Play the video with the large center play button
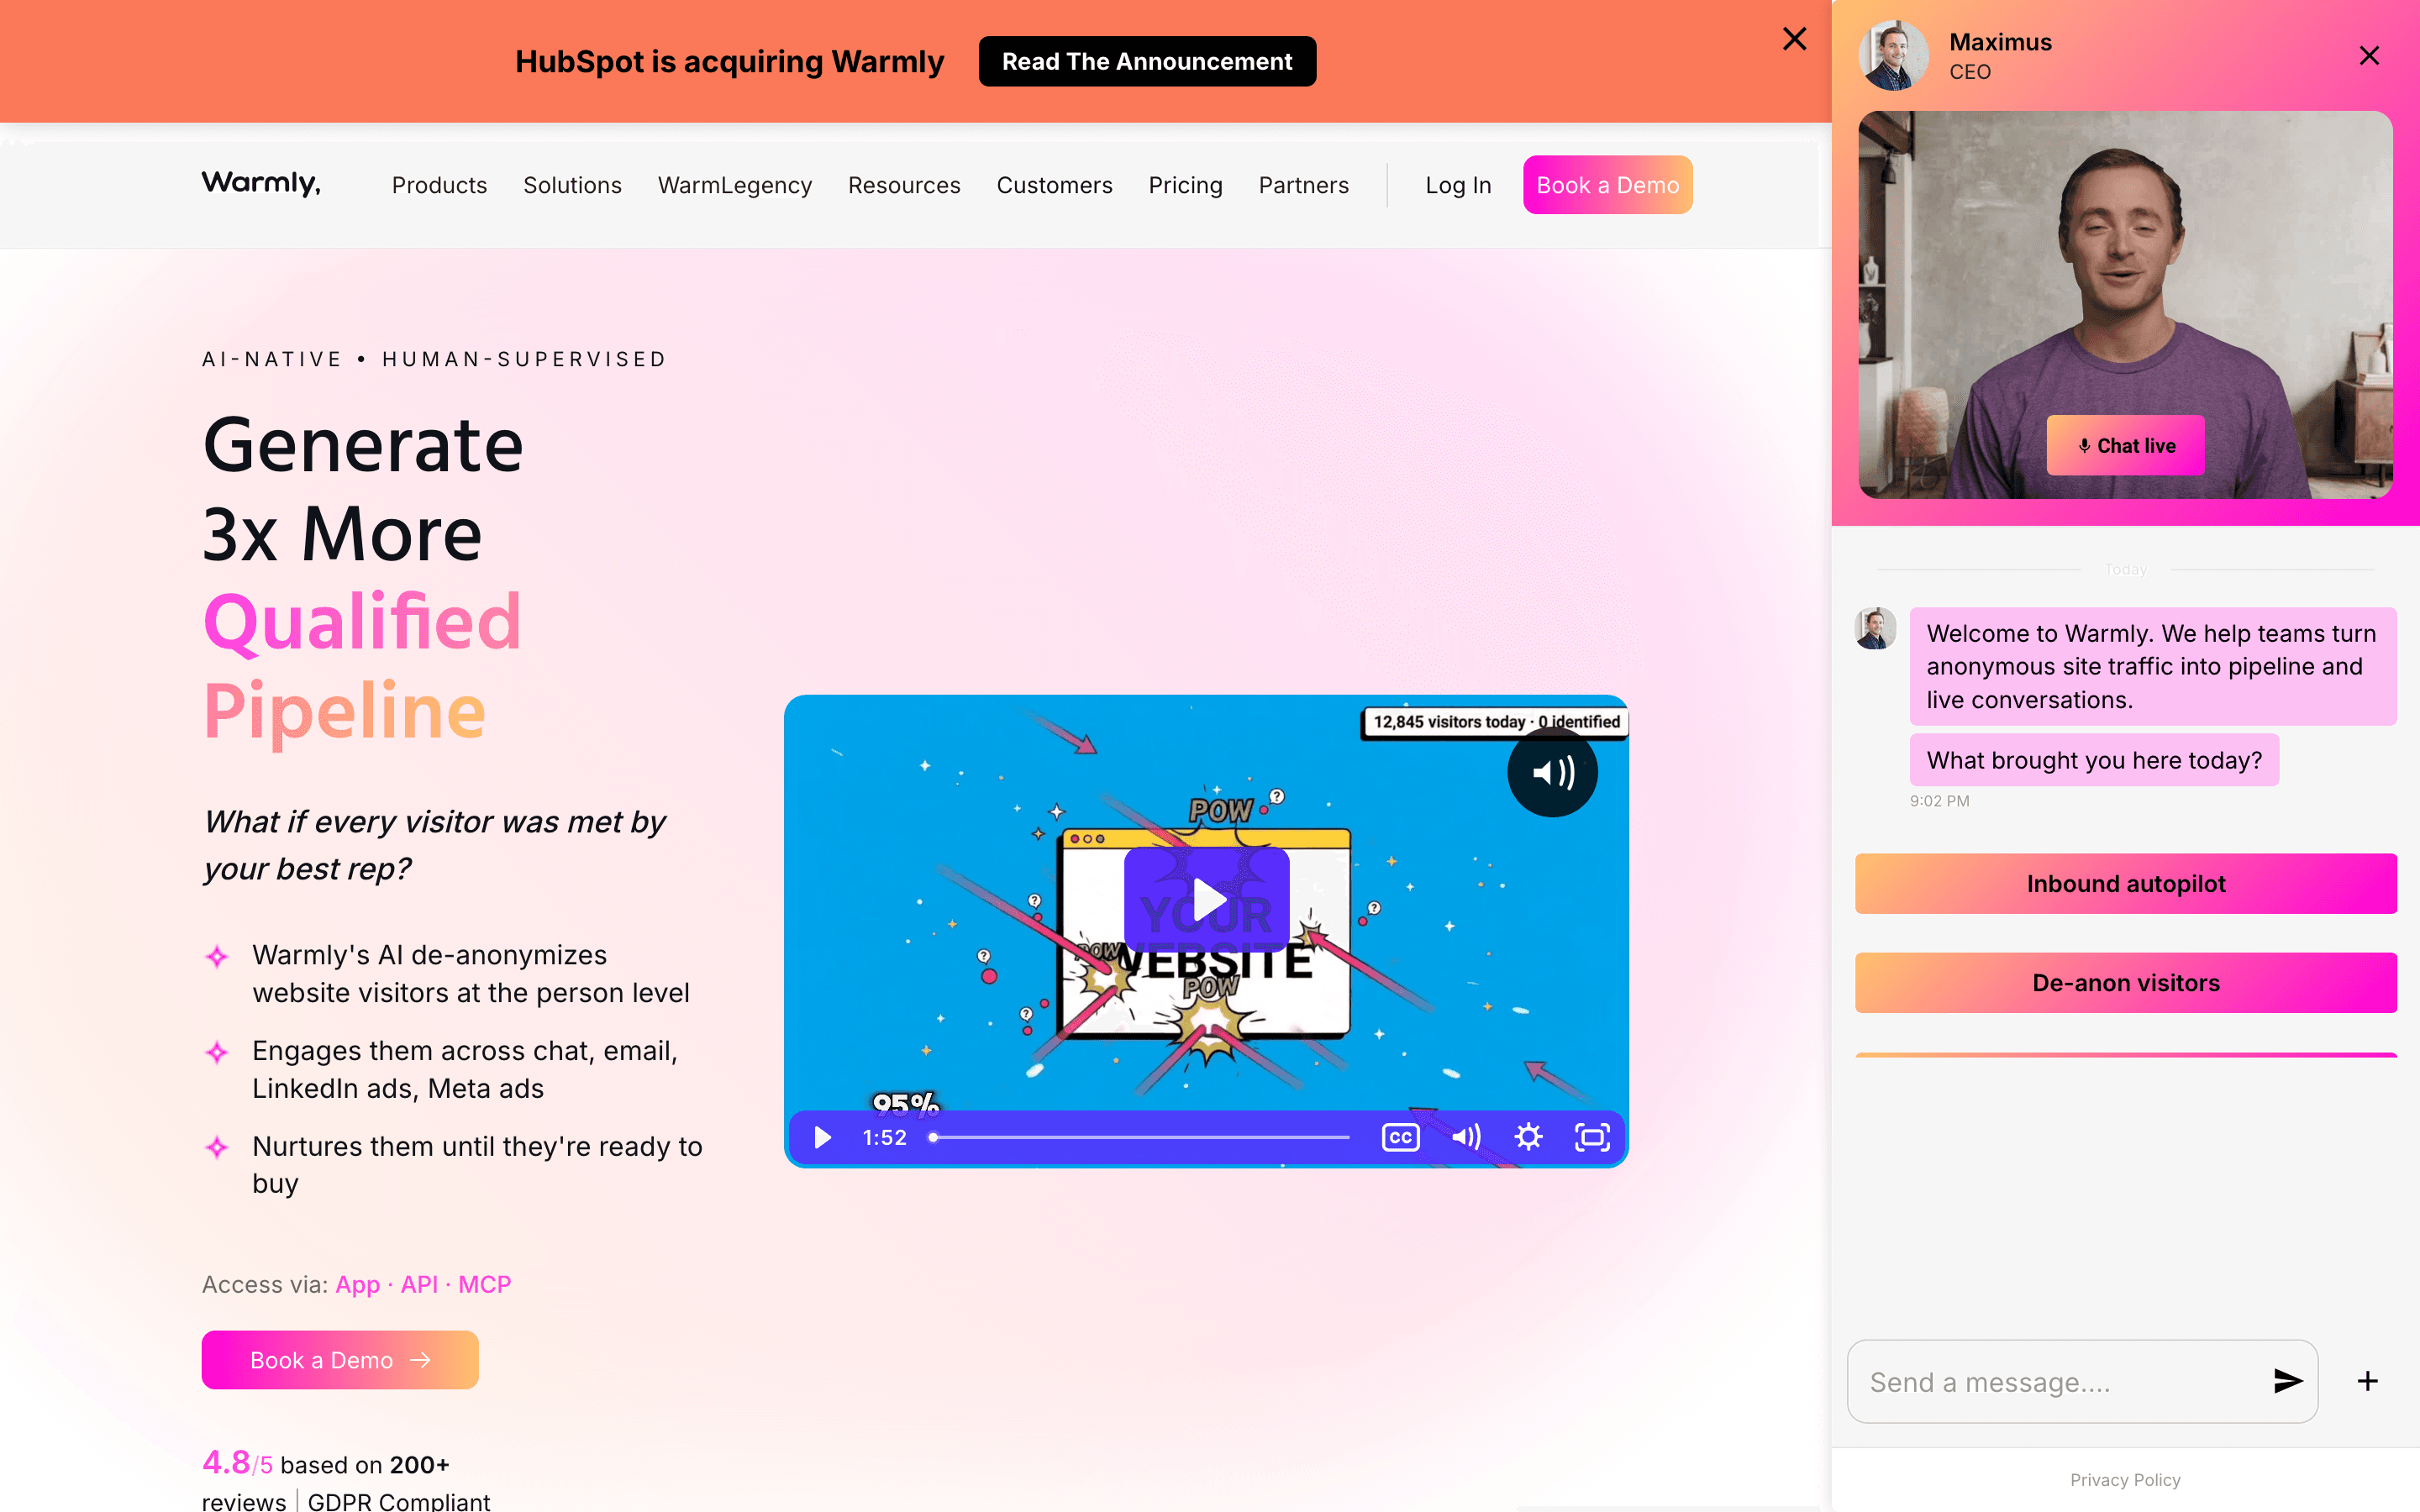This screenshot has width=2420, height=1512. click(x=1206, y=899)
